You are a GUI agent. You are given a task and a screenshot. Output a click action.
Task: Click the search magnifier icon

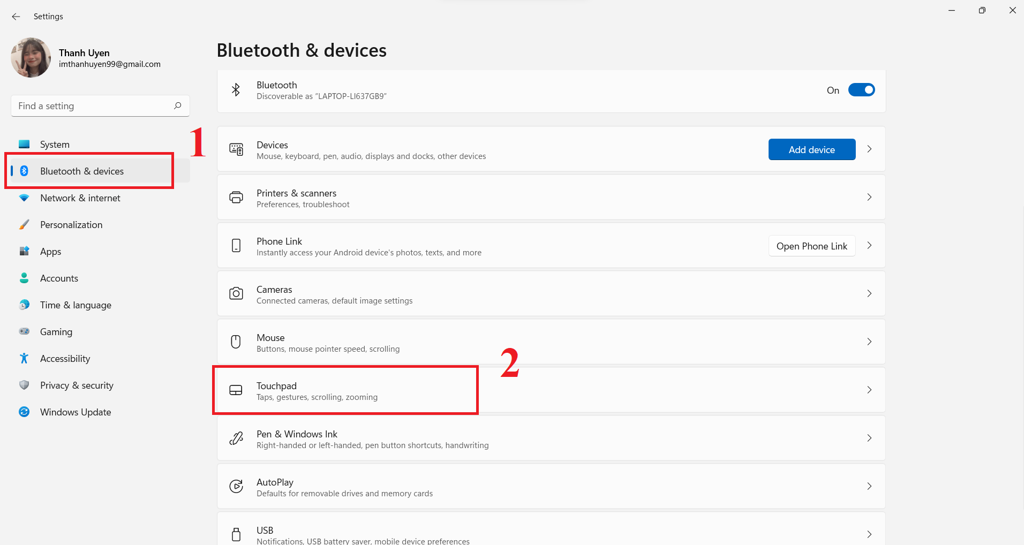pos(177,106)
